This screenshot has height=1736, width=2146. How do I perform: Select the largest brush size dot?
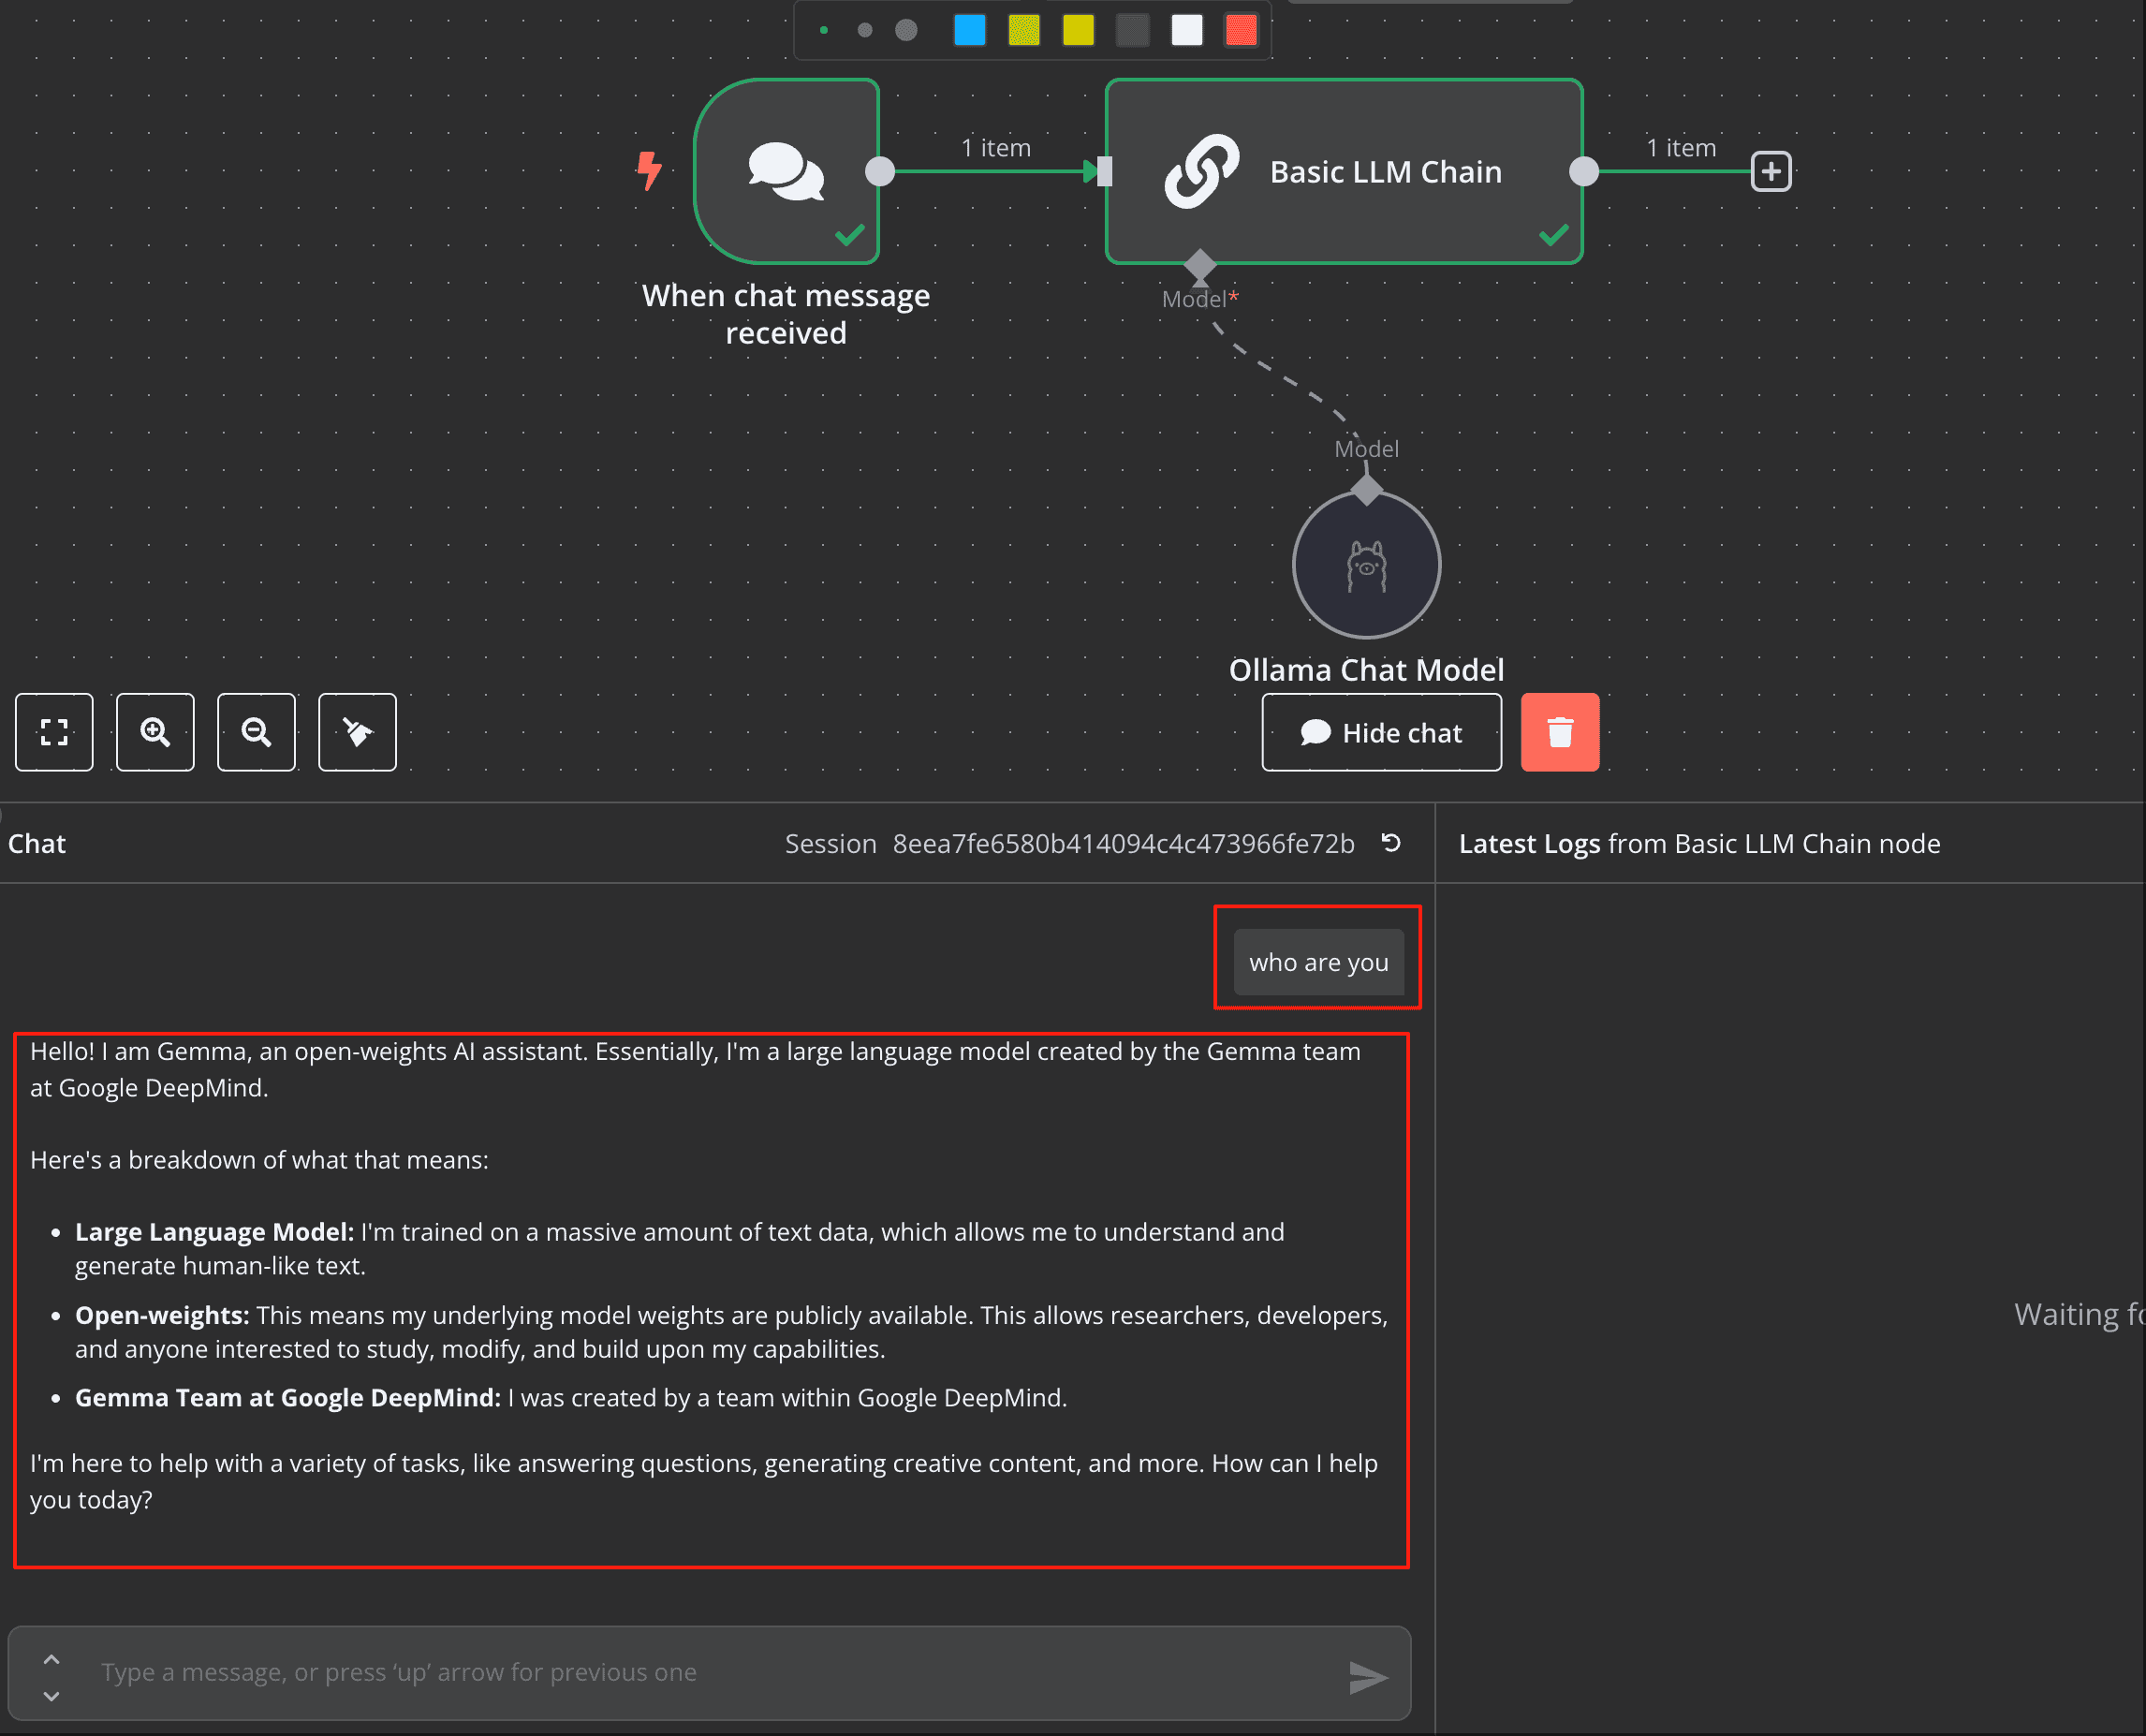tap(906, 30)
